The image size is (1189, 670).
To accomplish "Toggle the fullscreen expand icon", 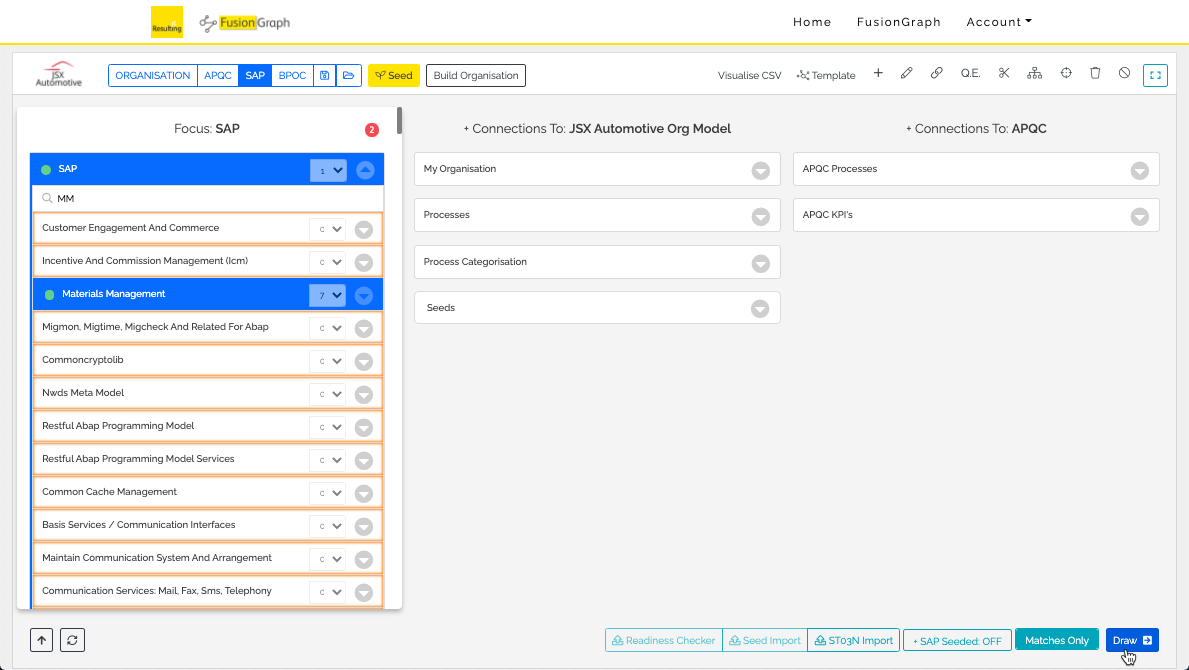I will 1155,75.
